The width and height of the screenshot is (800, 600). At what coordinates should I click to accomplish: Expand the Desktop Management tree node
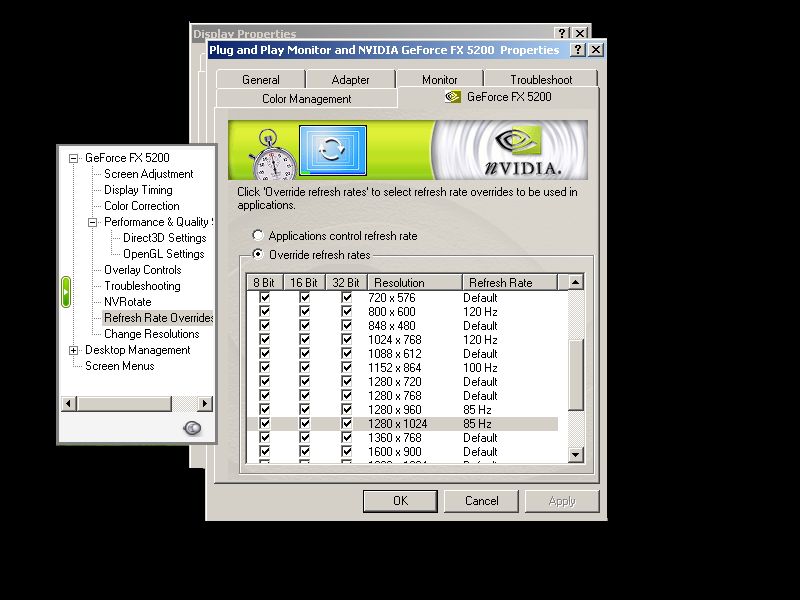pyautogui.click(x=73, y=351)
